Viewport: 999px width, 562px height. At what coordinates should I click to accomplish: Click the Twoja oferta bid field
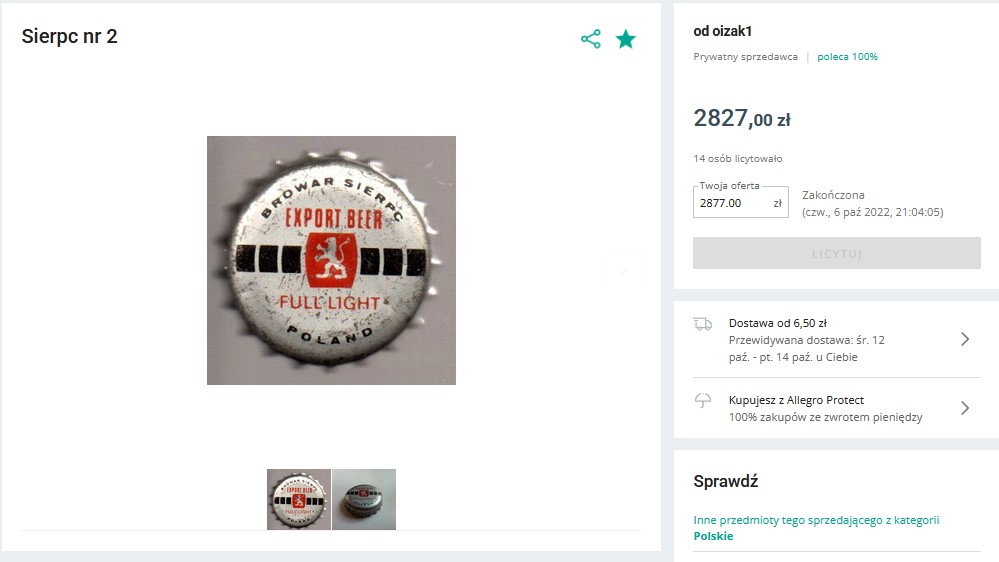pos(741,203)
